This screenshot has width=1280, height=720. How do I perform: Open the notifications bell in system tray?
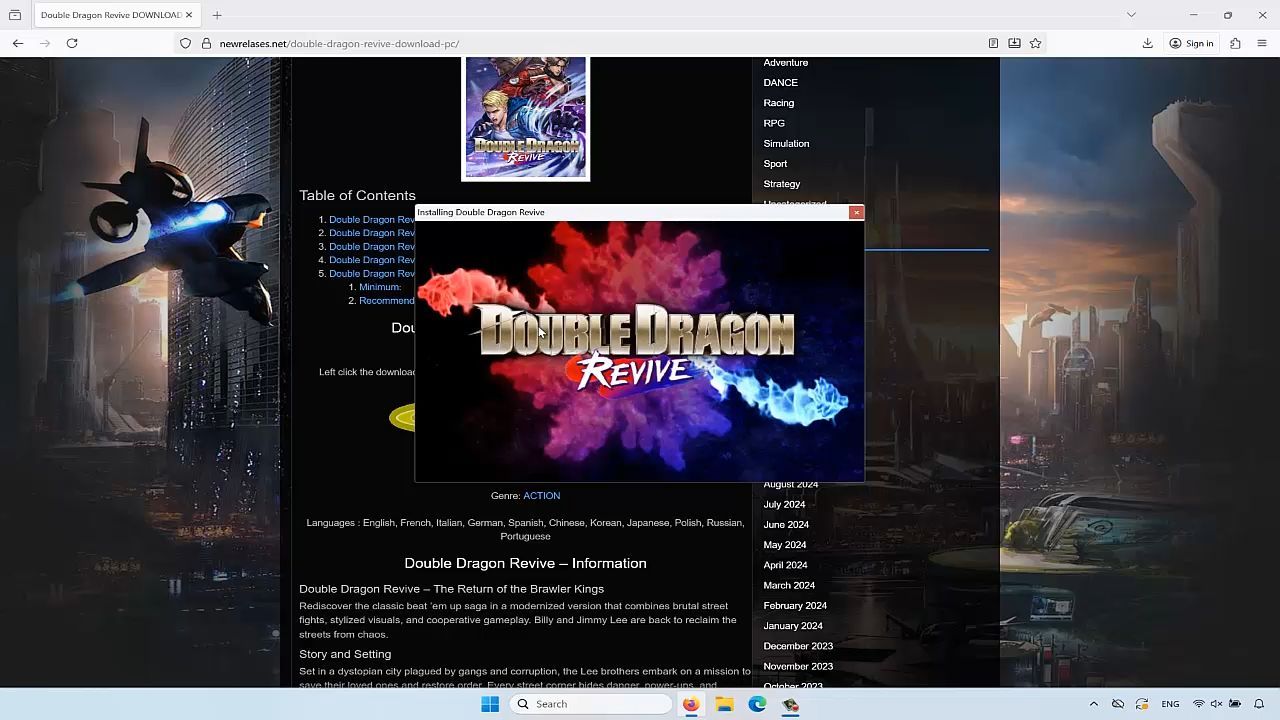1259,704
